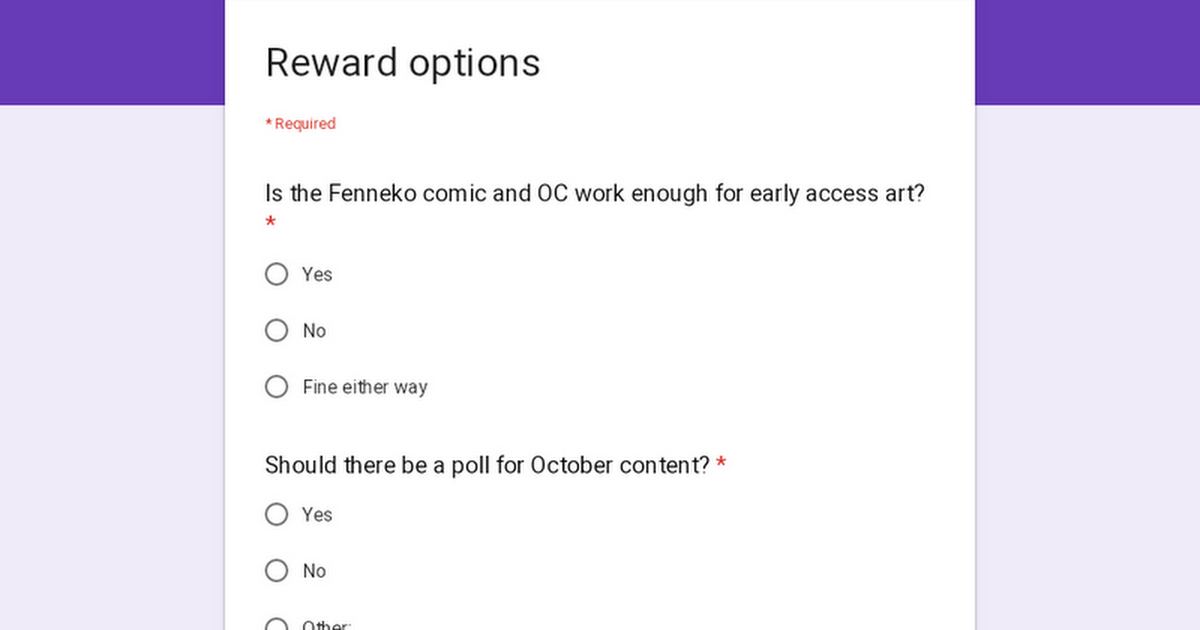The width and height of the screenshot is (1200, 630).
Task: Choose the Other option radio at the bottom
Action: tap(277, 624)
